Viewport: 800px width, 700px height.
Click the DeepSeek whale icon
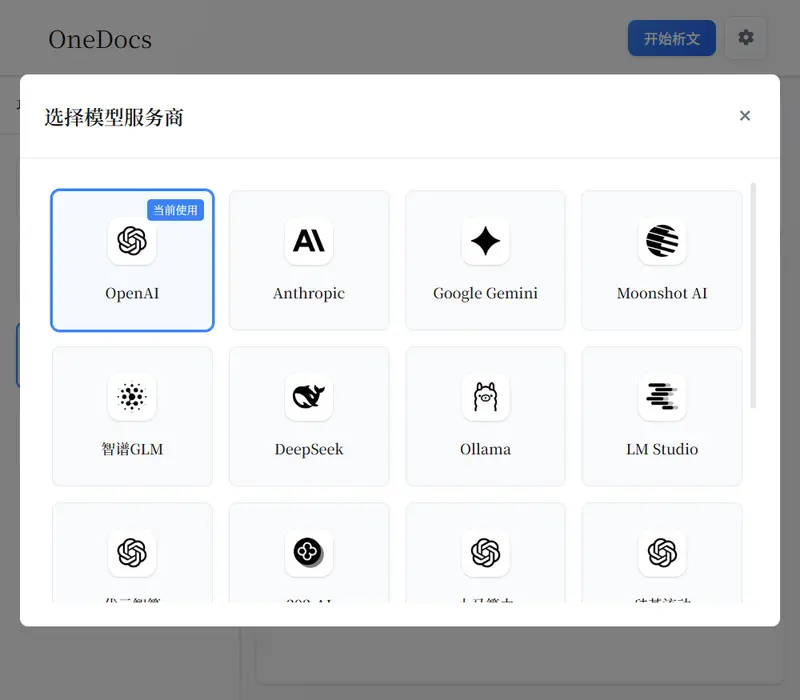(309, 397)
